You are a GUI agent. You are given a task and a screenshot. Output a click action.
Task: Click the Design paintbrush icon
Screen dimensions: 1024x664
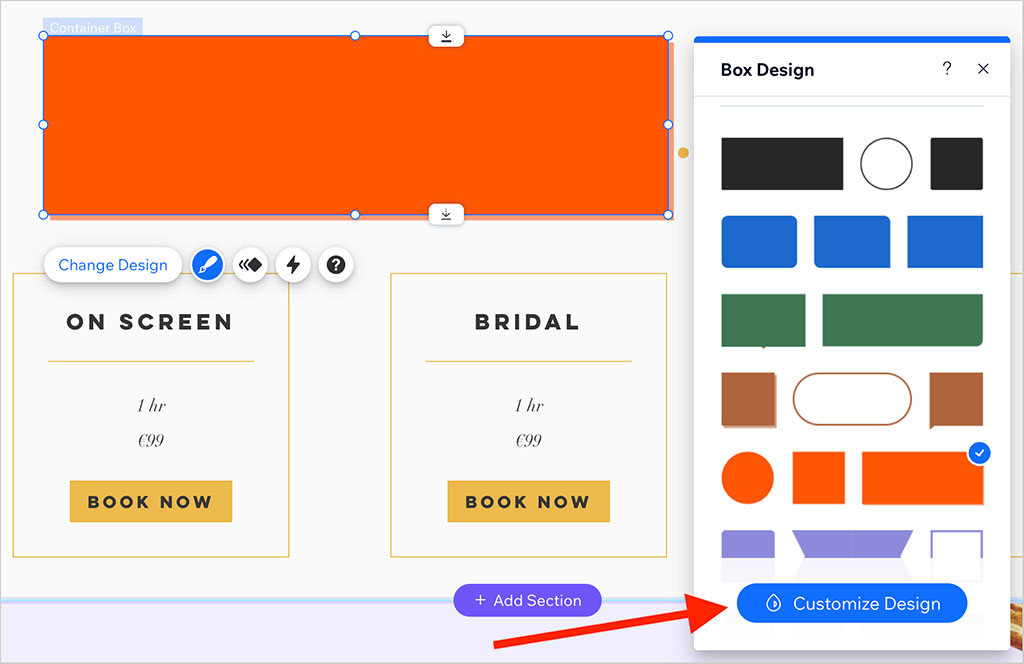pos(207,264)
